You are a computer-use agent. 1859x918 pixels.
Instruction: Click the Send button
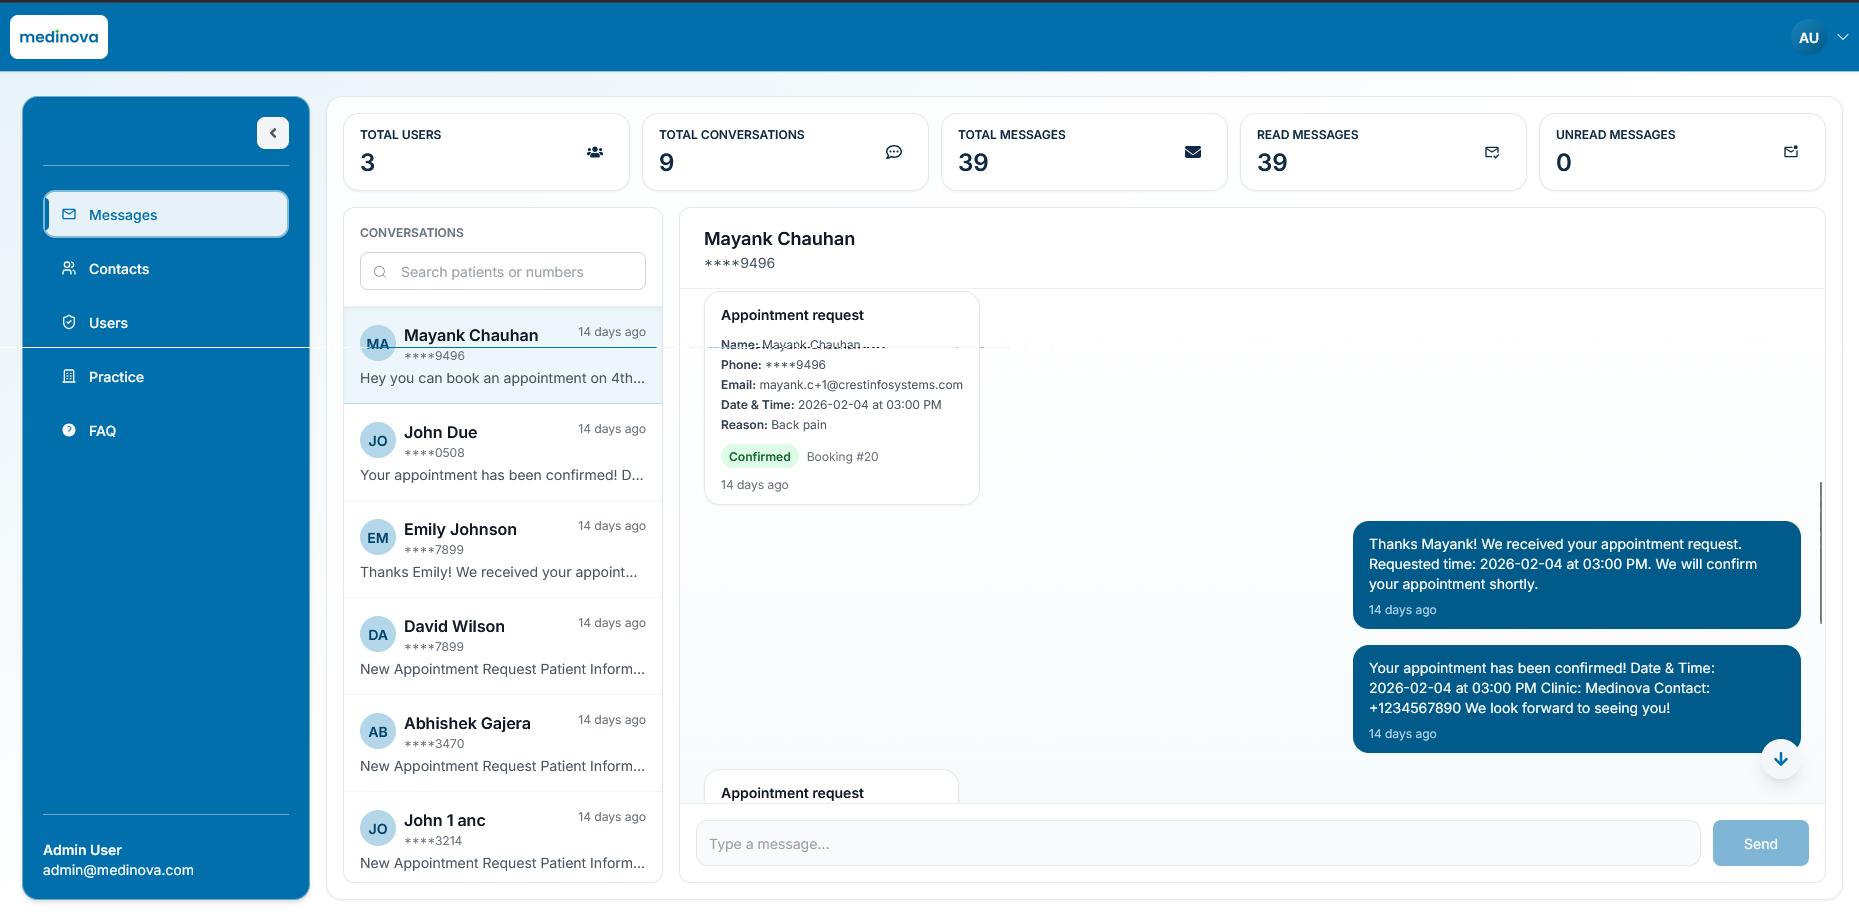[x=1760, y=843]
